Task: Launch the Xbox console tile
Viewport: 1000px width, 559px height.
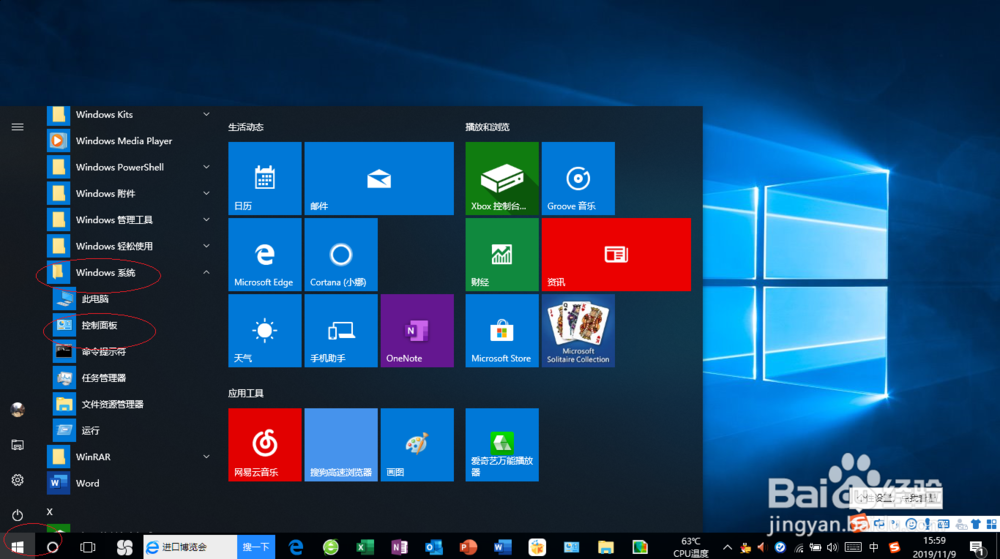Action: (502, 178)
